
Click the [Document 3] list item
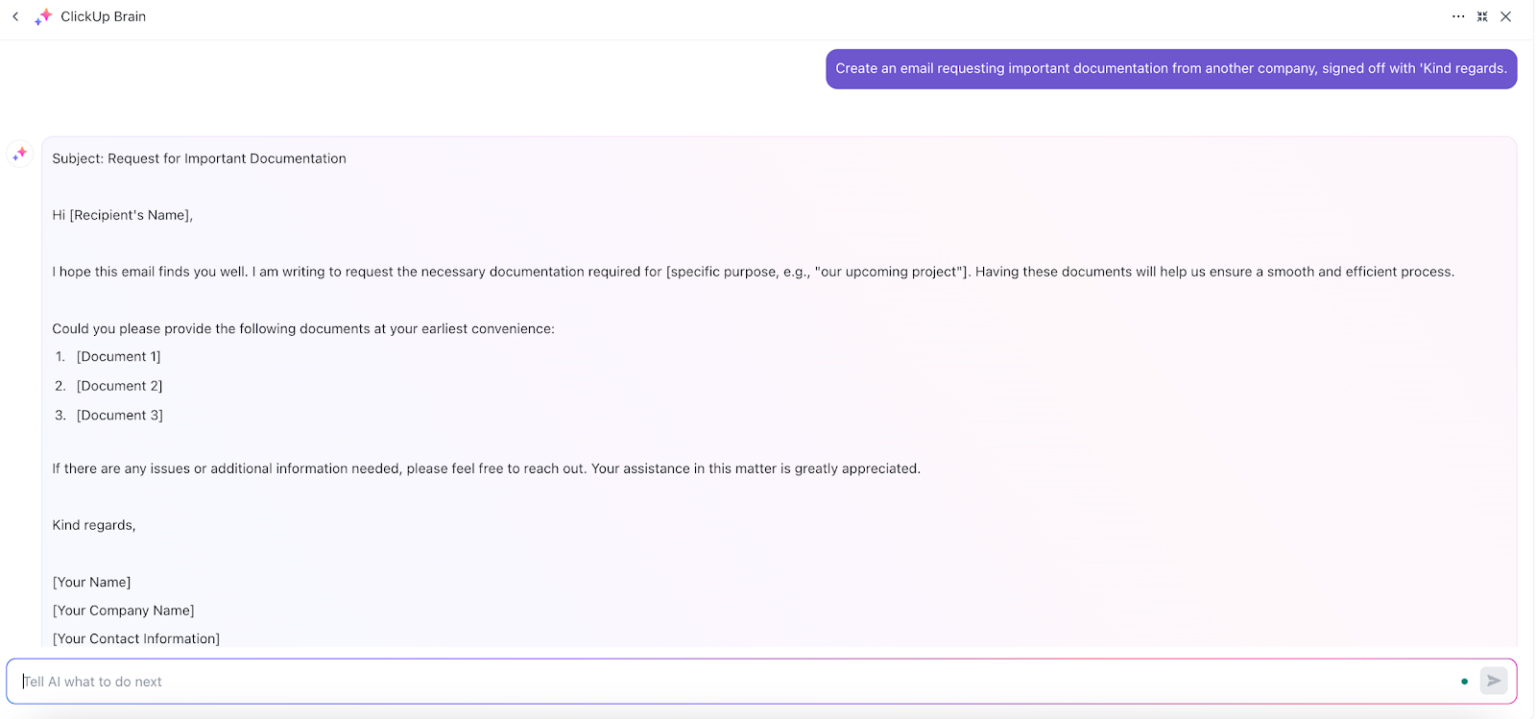tap(119, 414)
